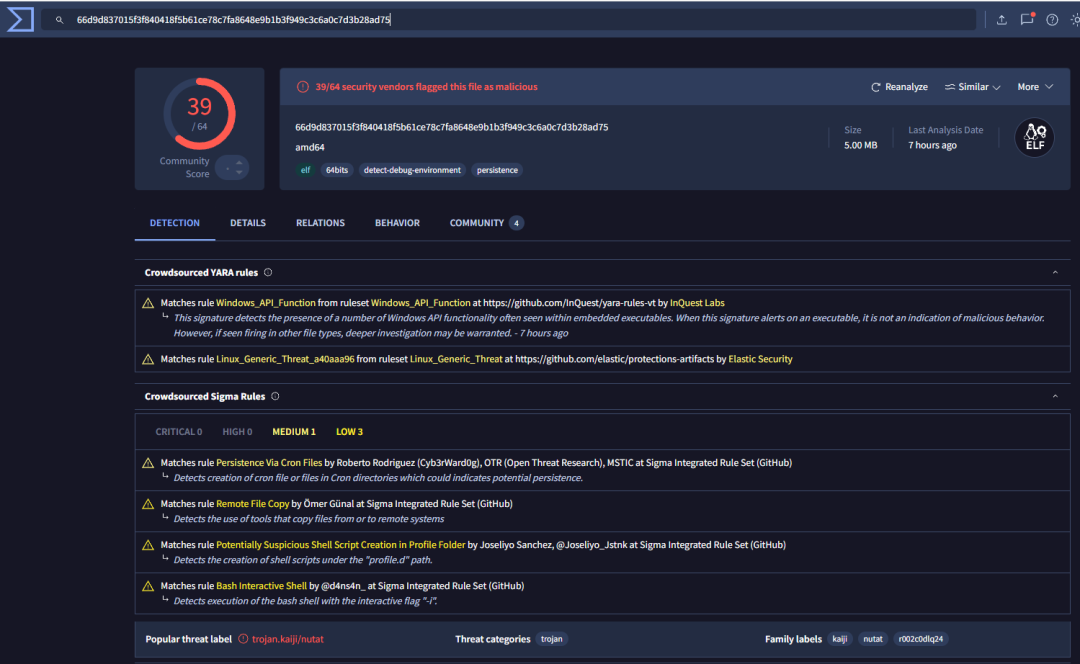Screen dimensions: 1080x664
Task: Open the help question mark icon
Action: click(1052, 20)
